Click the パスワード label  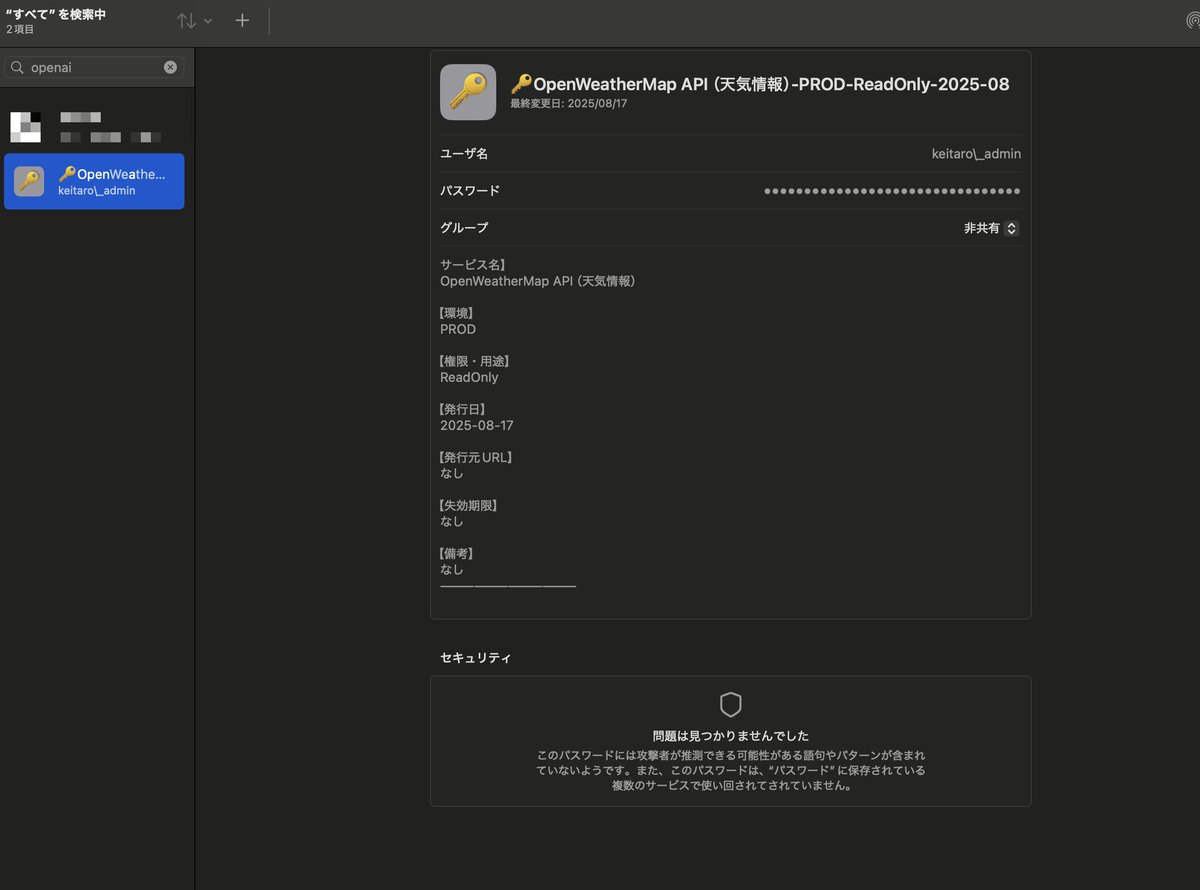470,191
